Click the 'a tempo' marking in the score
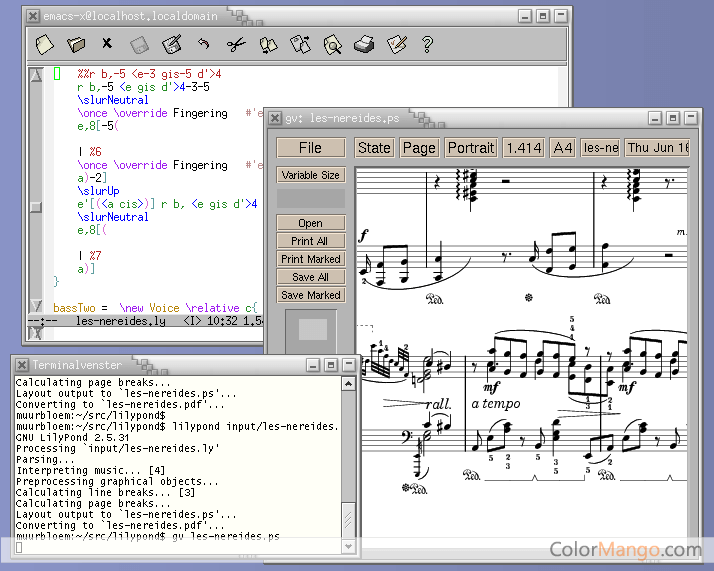714x571 pixels. 495,403
